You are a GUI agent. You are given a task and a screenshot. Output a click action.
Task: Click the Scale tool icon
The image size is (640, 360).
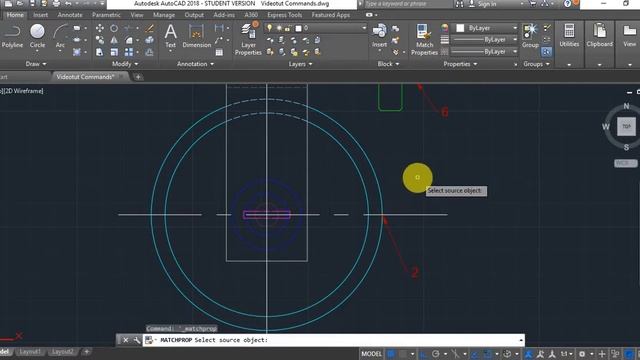pyautogui.click(x=114, y=52)
